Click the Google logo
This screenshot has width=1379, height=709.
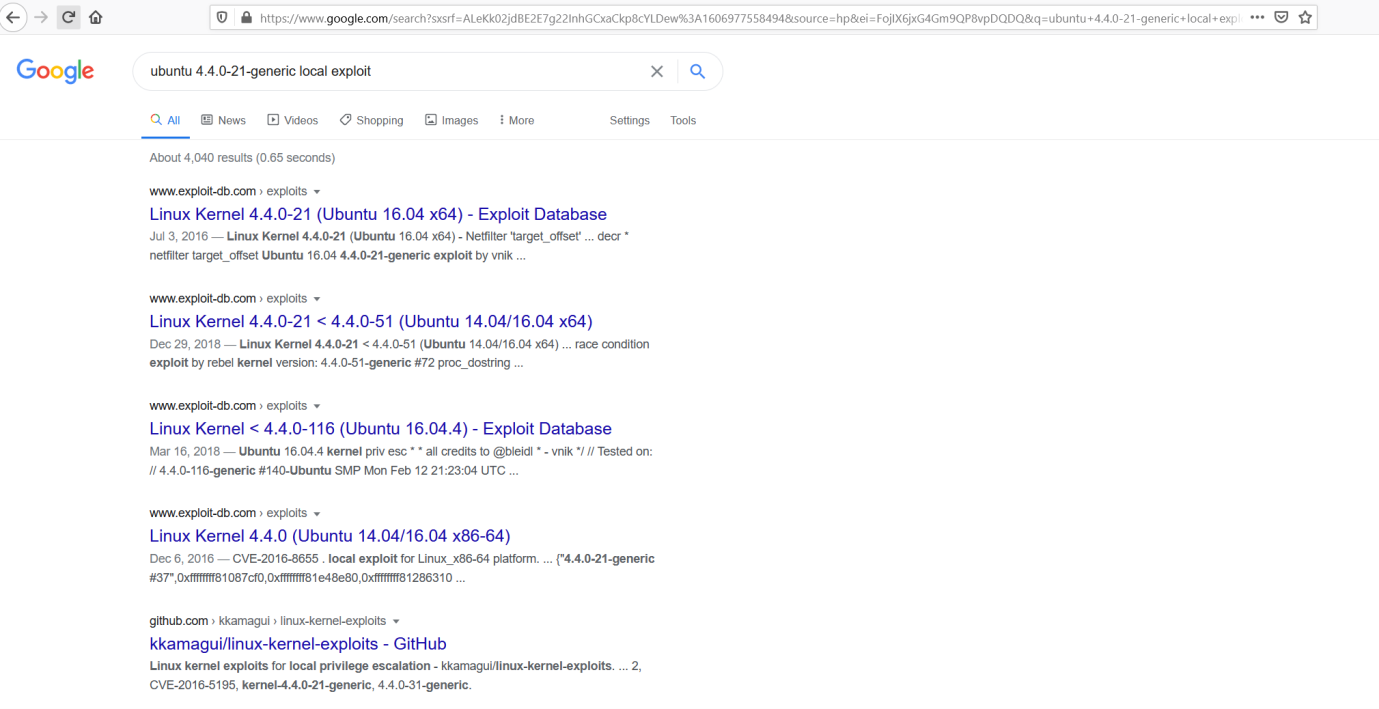click(x=55, y=71)
